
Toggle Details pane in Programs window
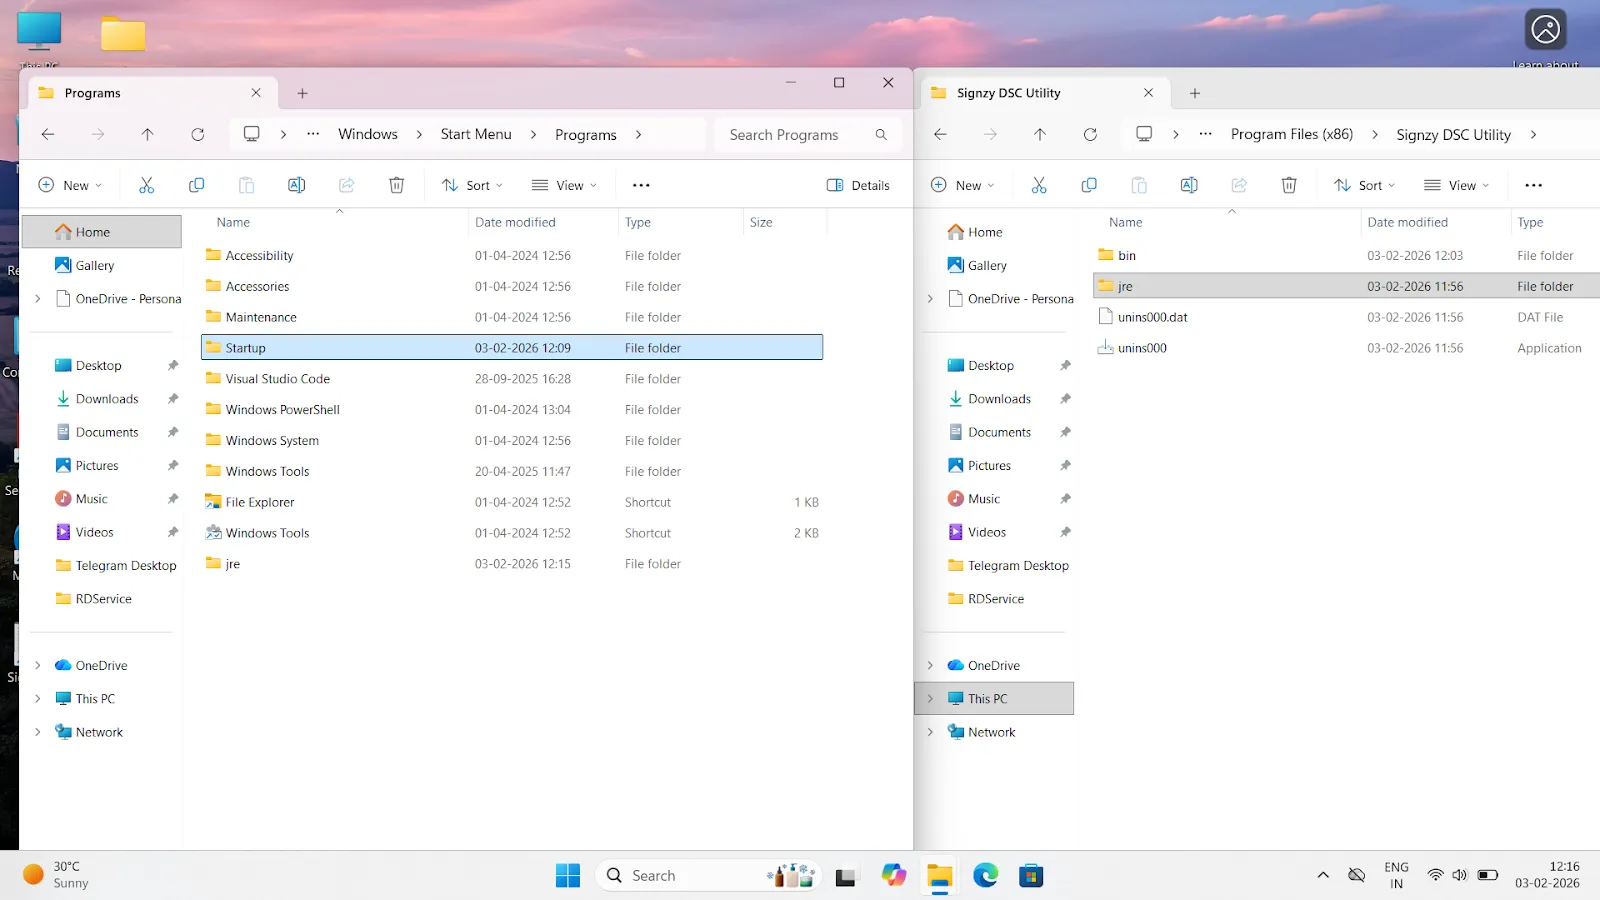[x=858, y=185]
